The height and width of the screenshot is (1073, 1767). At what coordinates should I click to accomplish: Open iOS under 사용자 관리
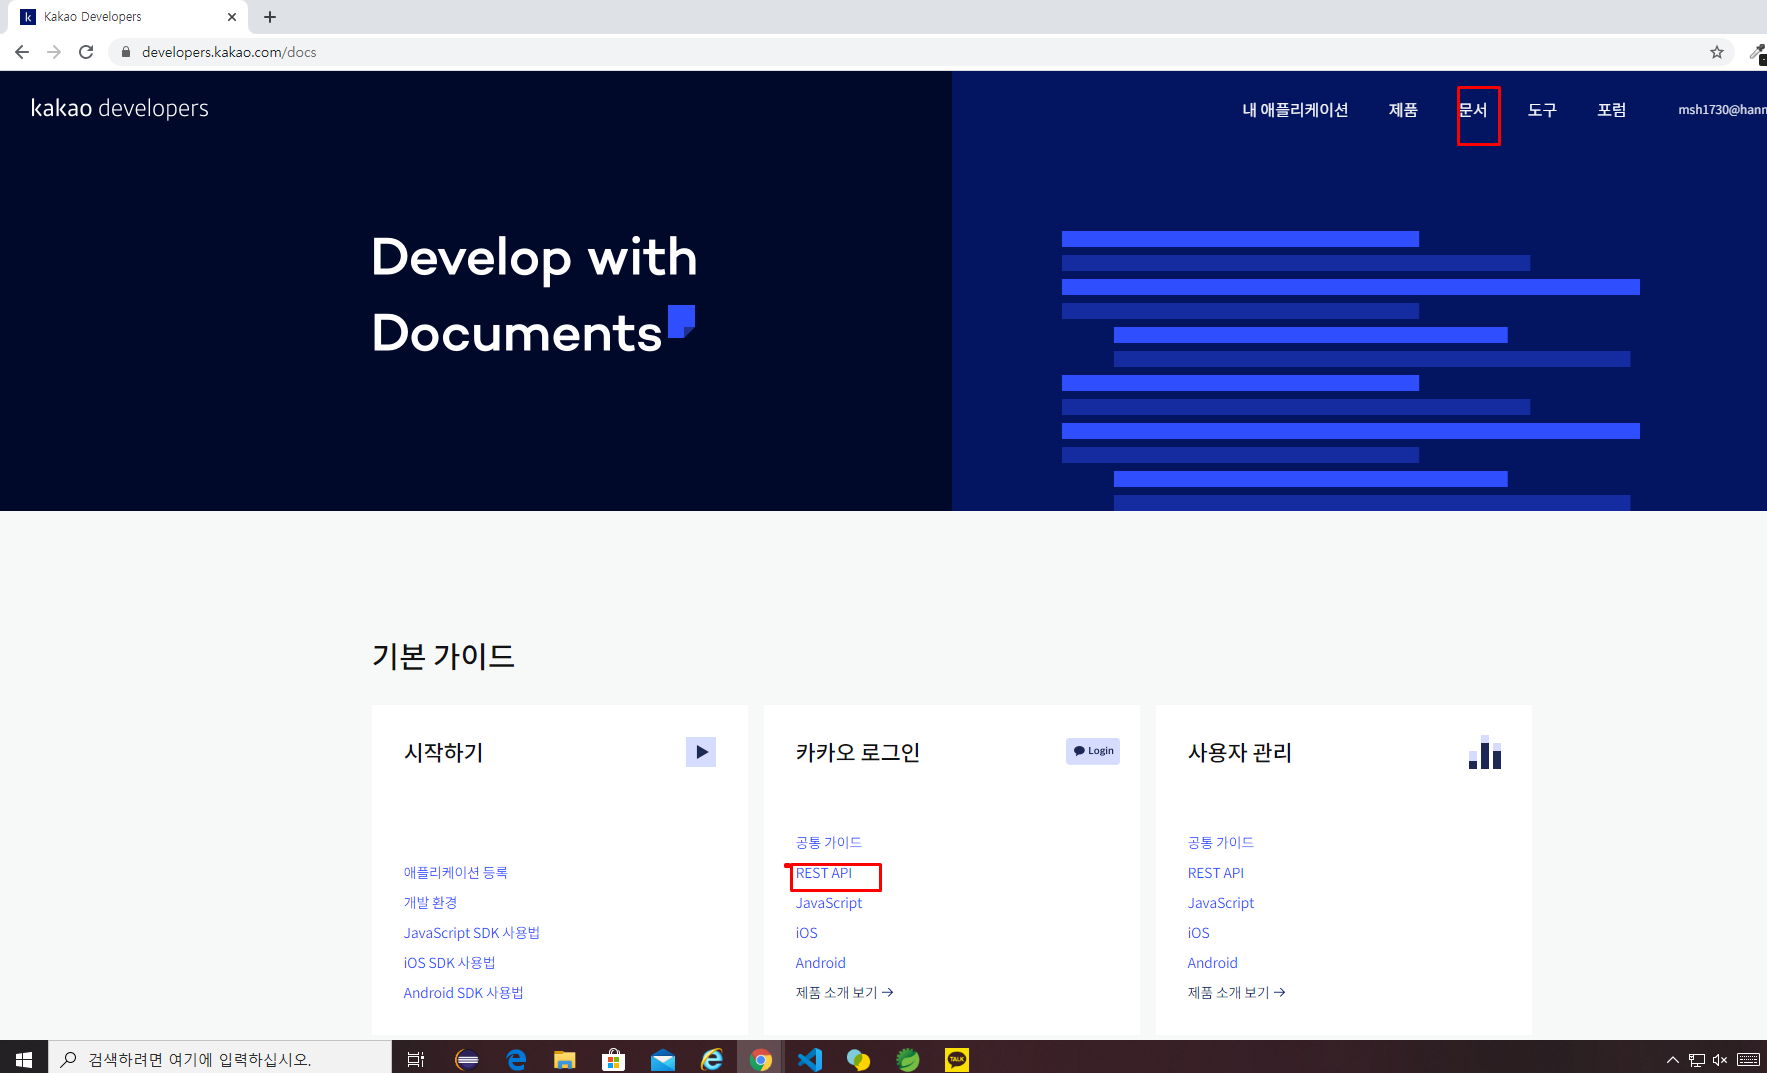point(1198,933)
